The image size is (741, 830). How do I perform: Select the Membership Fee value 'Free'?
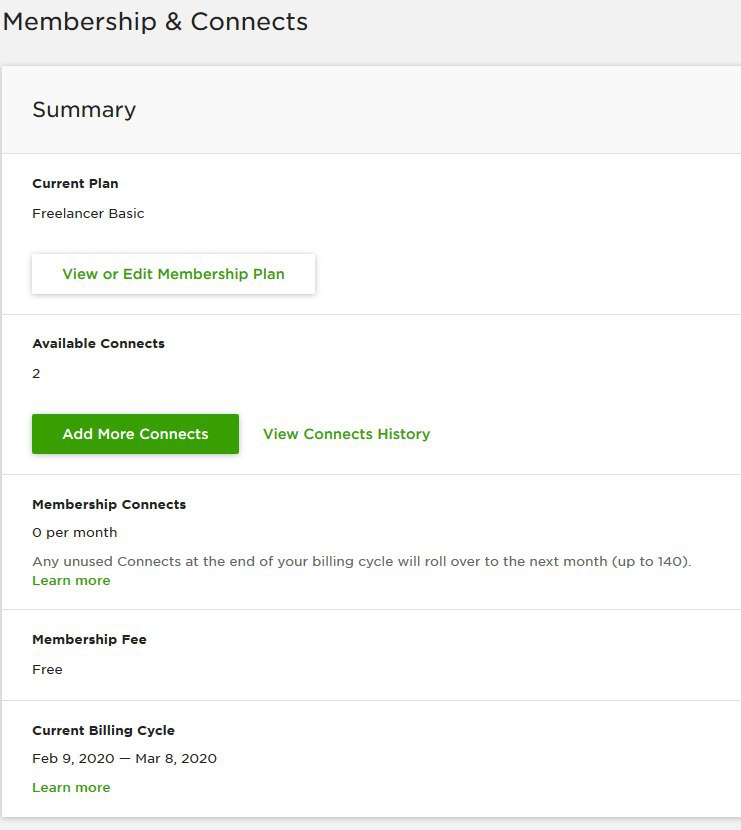[x=47, y=670]
